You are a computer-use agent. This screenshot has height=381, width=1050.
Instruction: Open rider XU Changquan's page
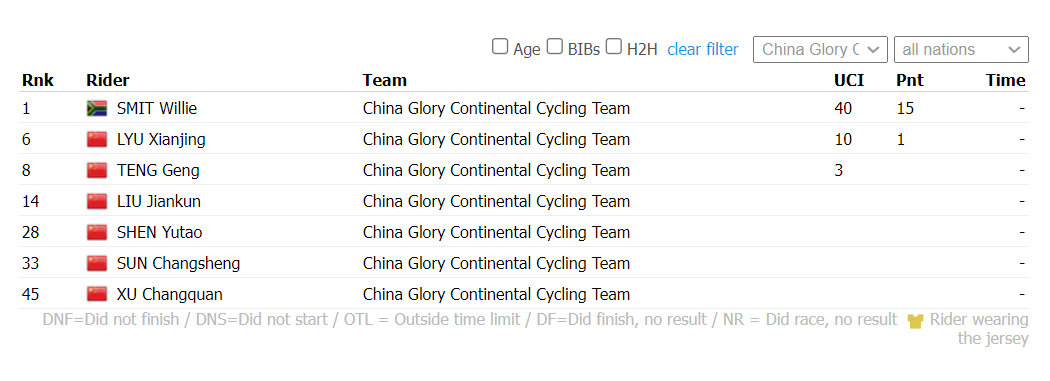tap(169, 294)
